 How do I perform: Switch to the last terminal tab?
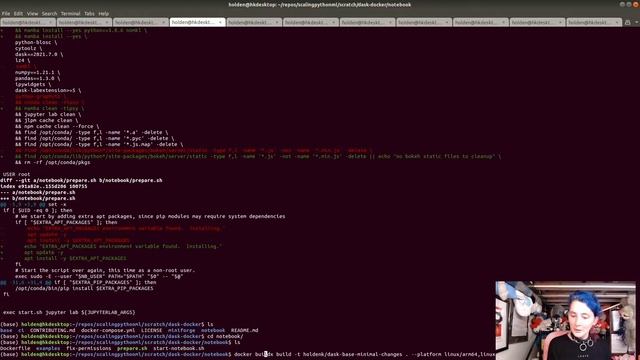point(594,22)
